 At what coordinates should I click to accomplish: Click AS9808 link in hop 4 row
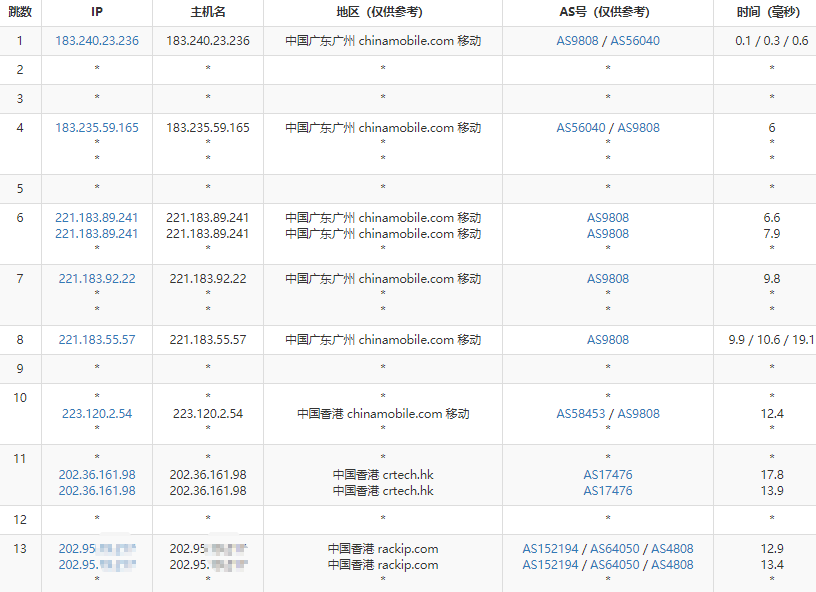coord(639,127)
